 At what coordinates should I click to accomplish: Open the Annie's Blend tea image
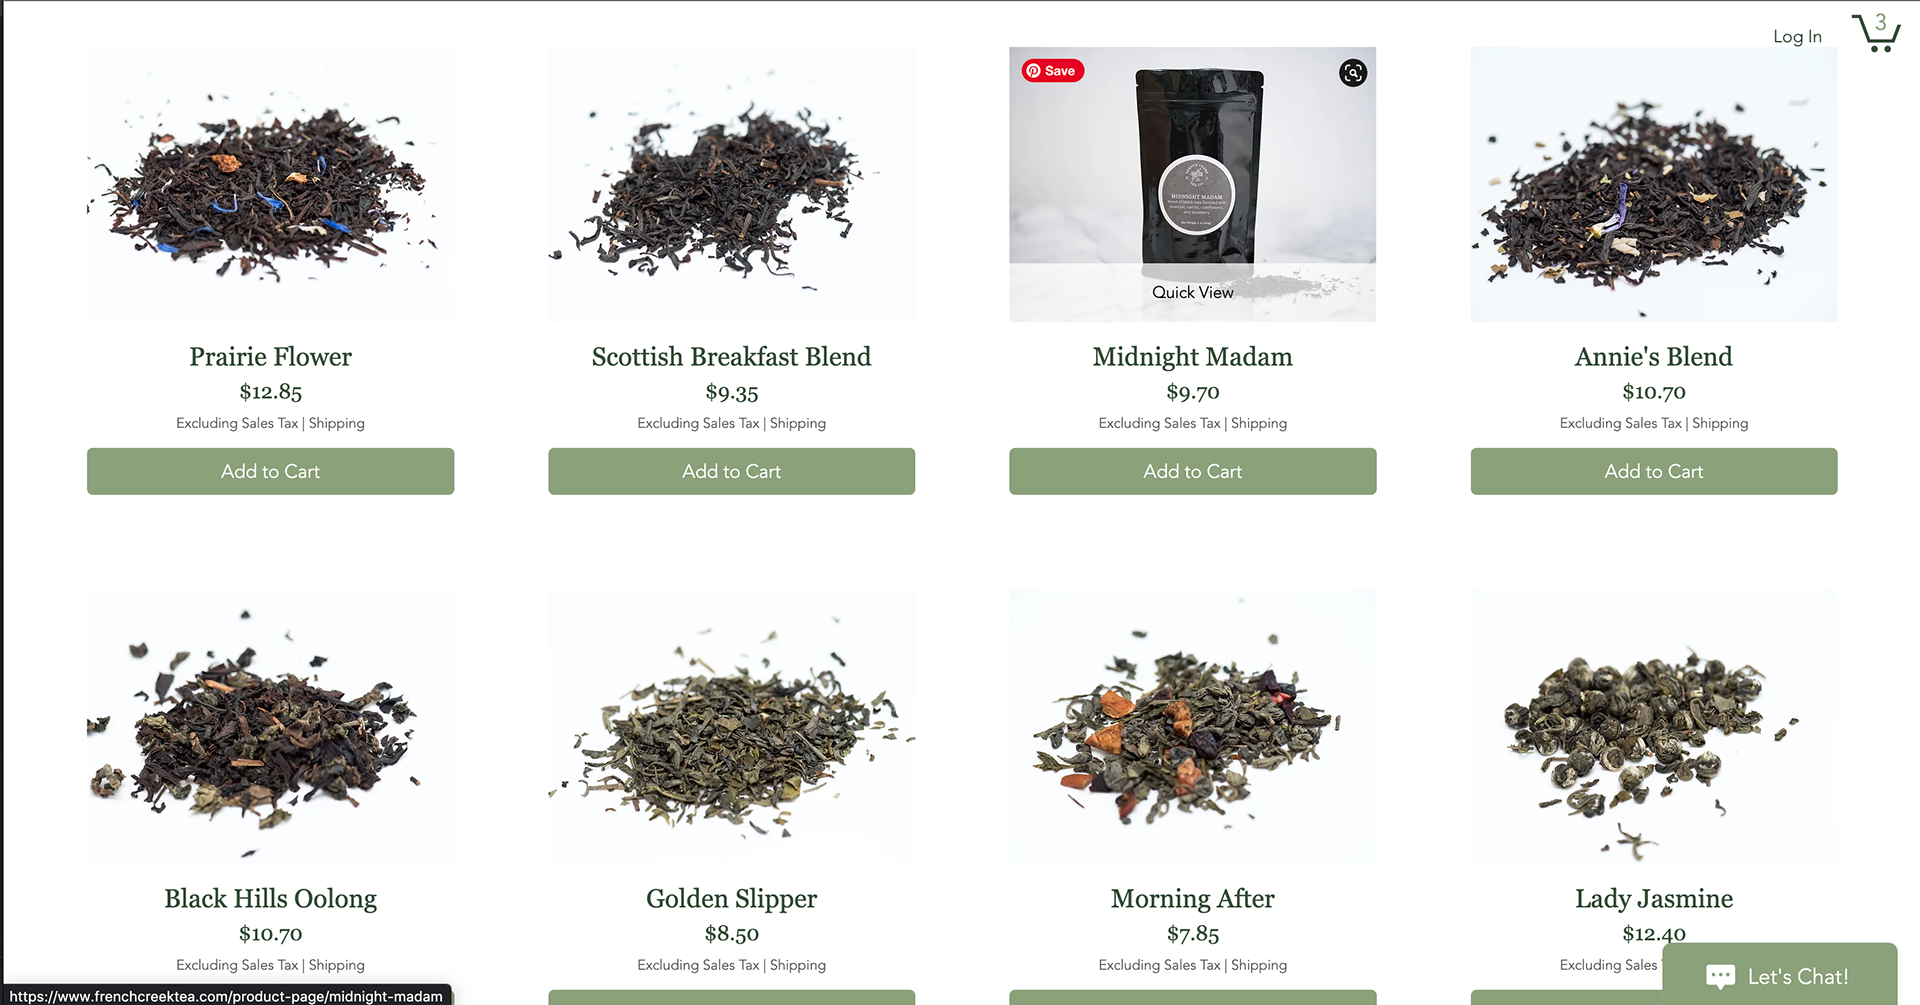pyautogui.click(x=1653, y=184)
